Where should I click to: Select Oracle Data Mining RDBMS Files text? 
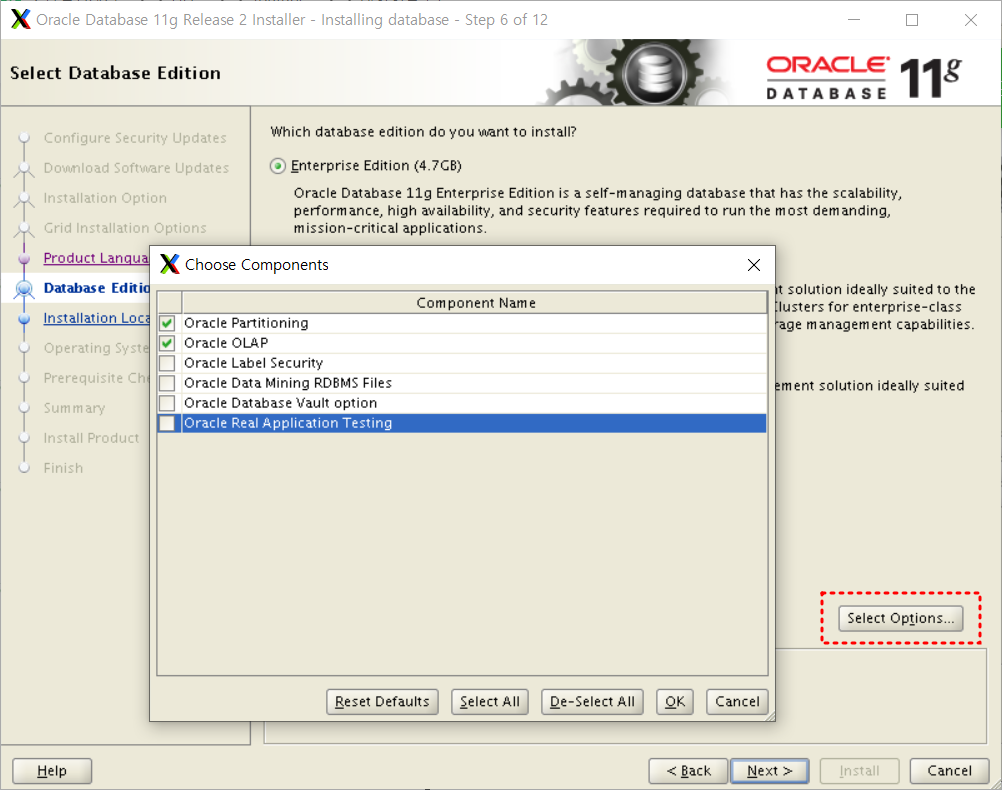(x=288, y=383)
